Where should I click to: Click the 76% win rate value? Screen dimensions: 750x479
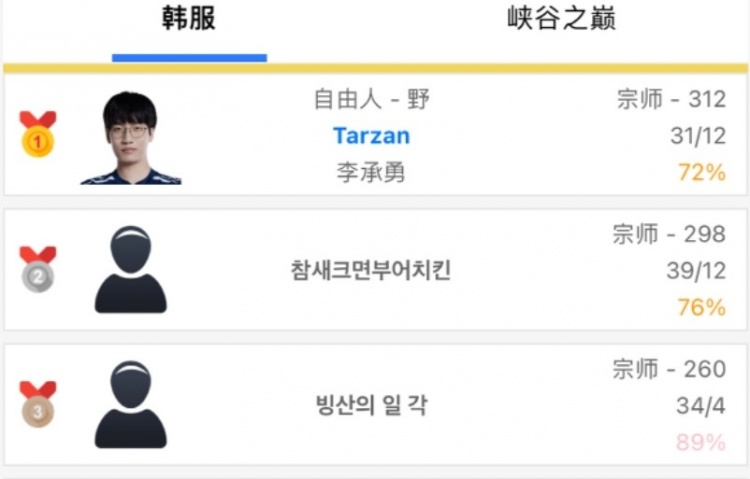point(702,307)
